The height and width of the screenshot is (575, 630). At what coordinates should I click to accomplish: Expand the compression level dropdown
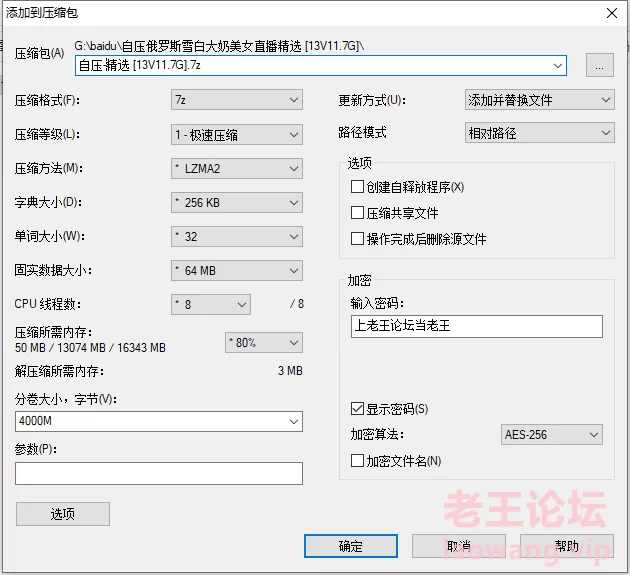[x=236, y=134]
